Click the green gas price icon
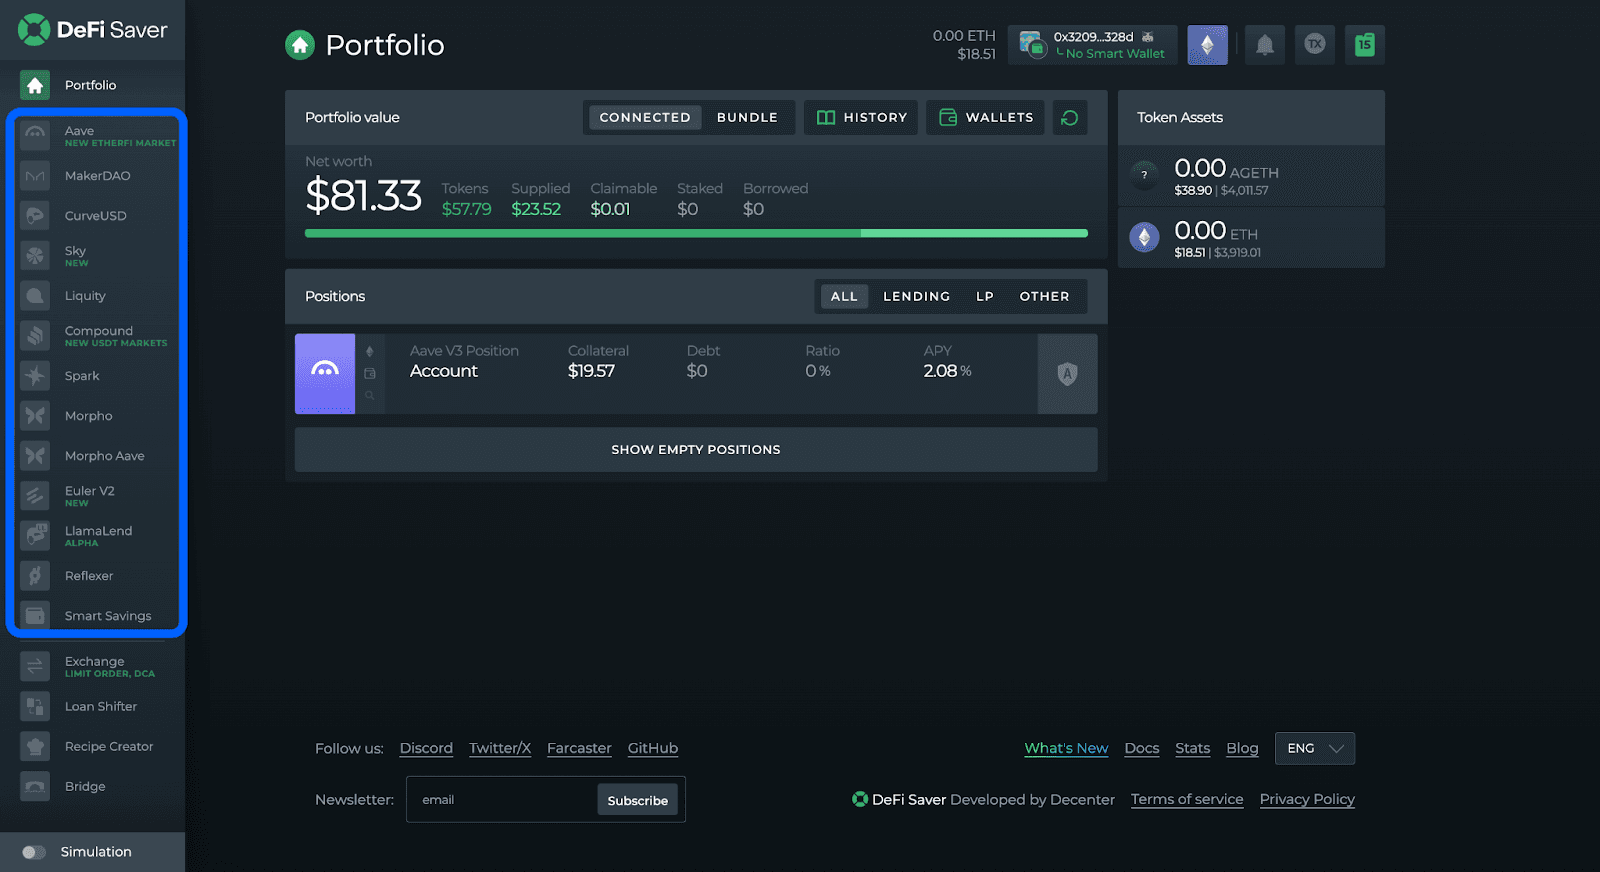The height and width of the screenshot is (872, 1600). pyautogui.click(x=1365, y=45)
